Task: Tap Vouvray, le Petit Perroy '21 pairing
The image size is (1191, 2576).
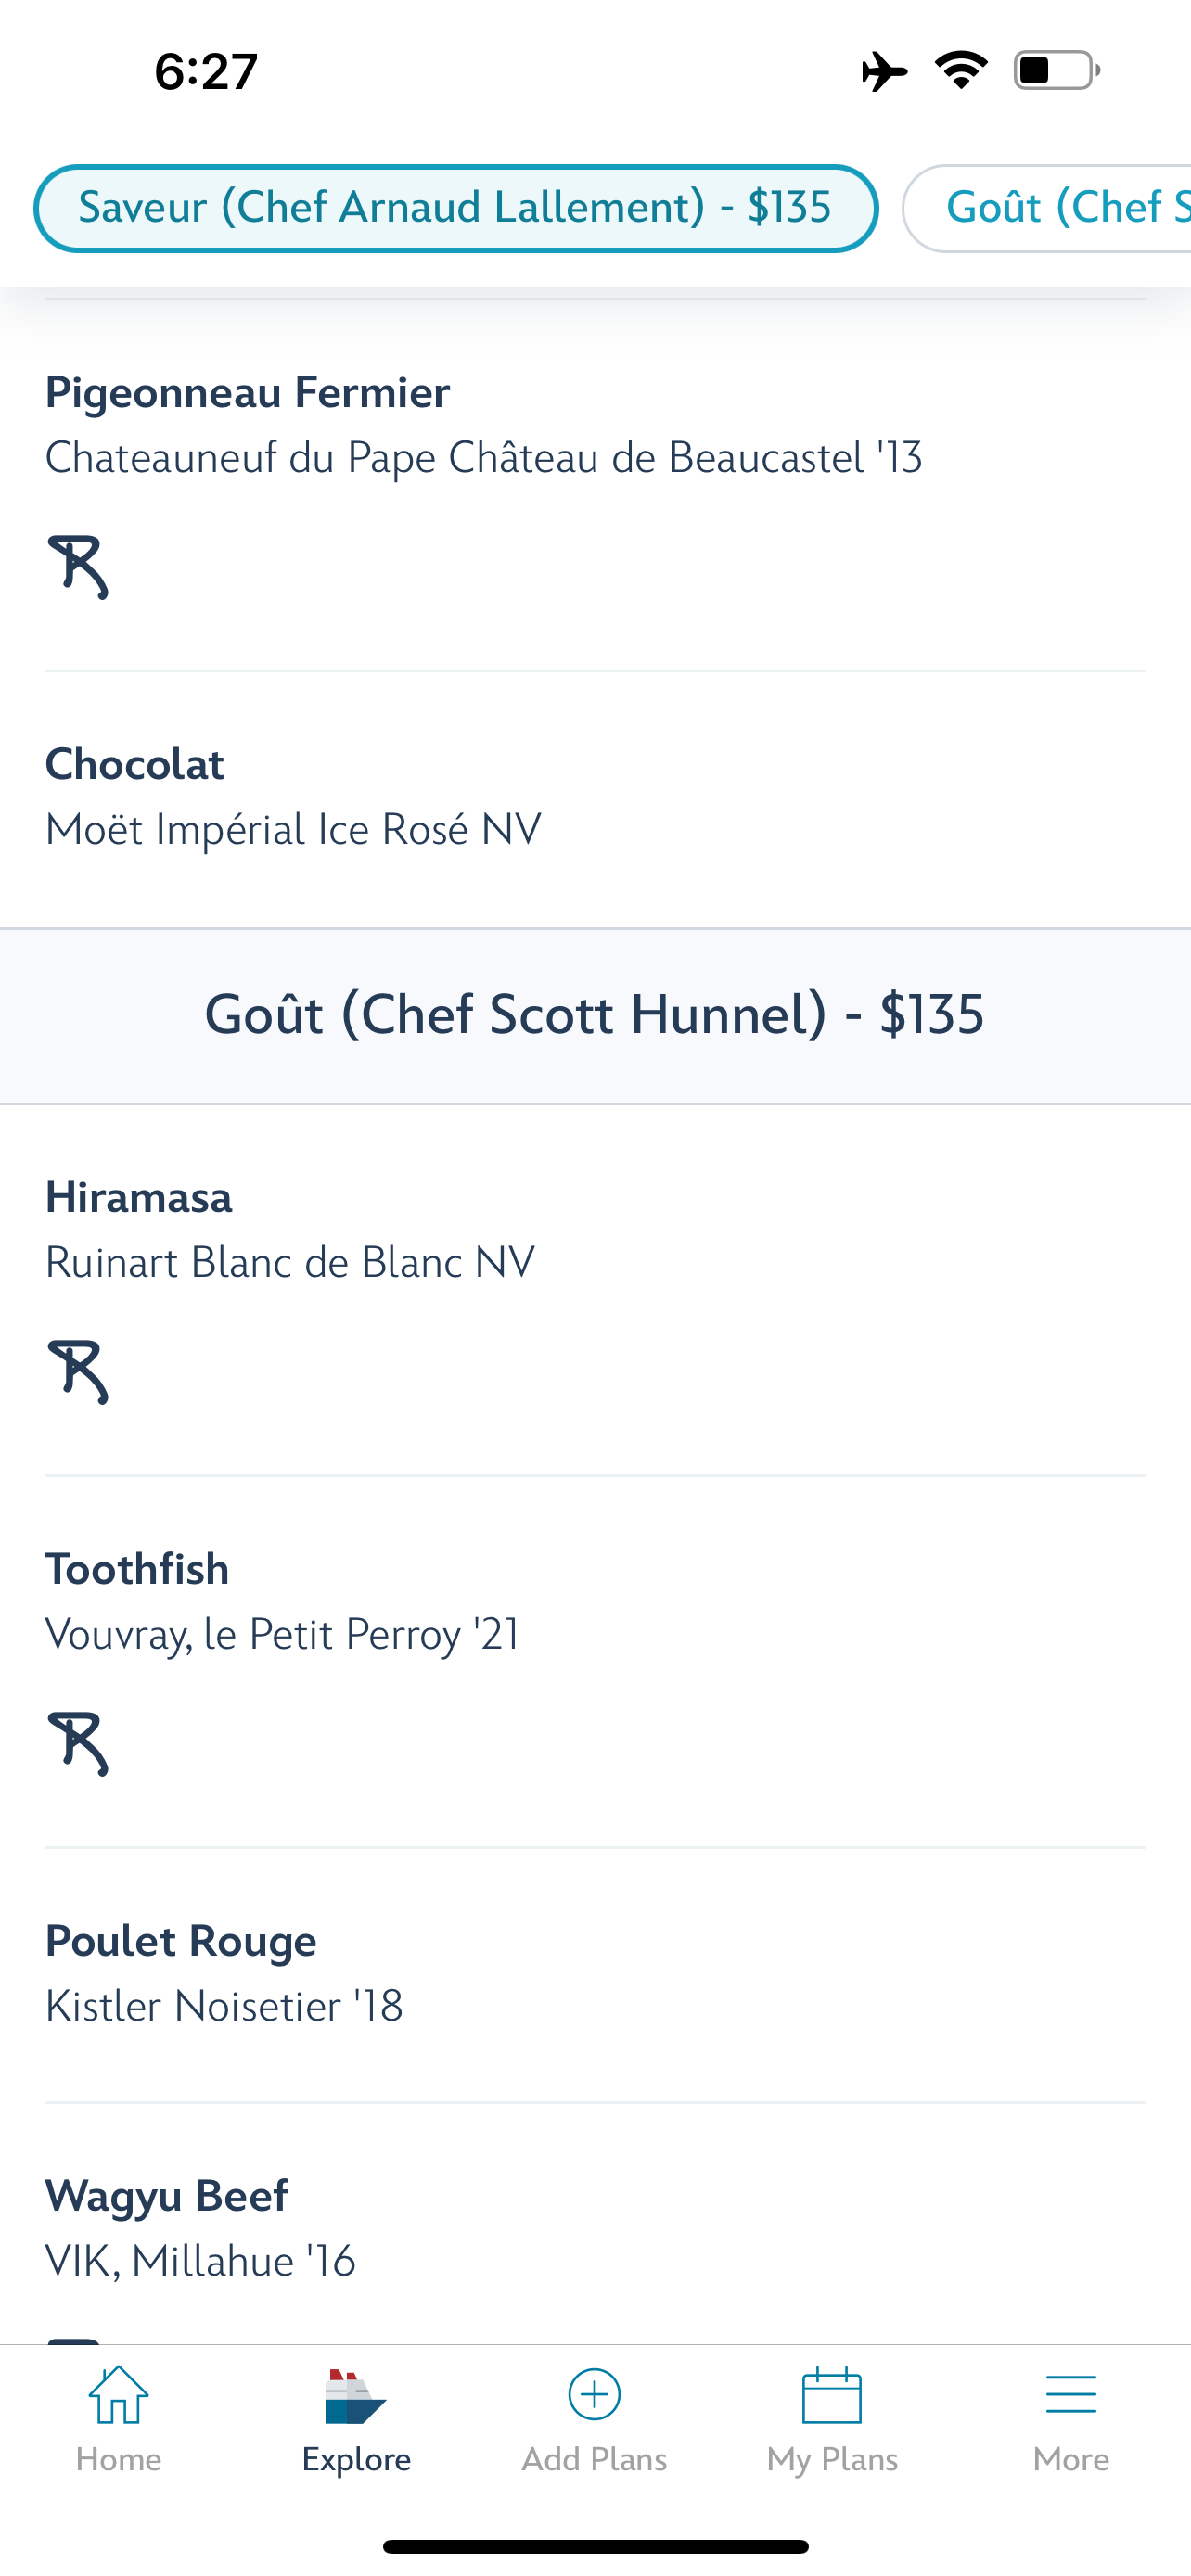Action: pyautogui.click(x=283, y=1634)
